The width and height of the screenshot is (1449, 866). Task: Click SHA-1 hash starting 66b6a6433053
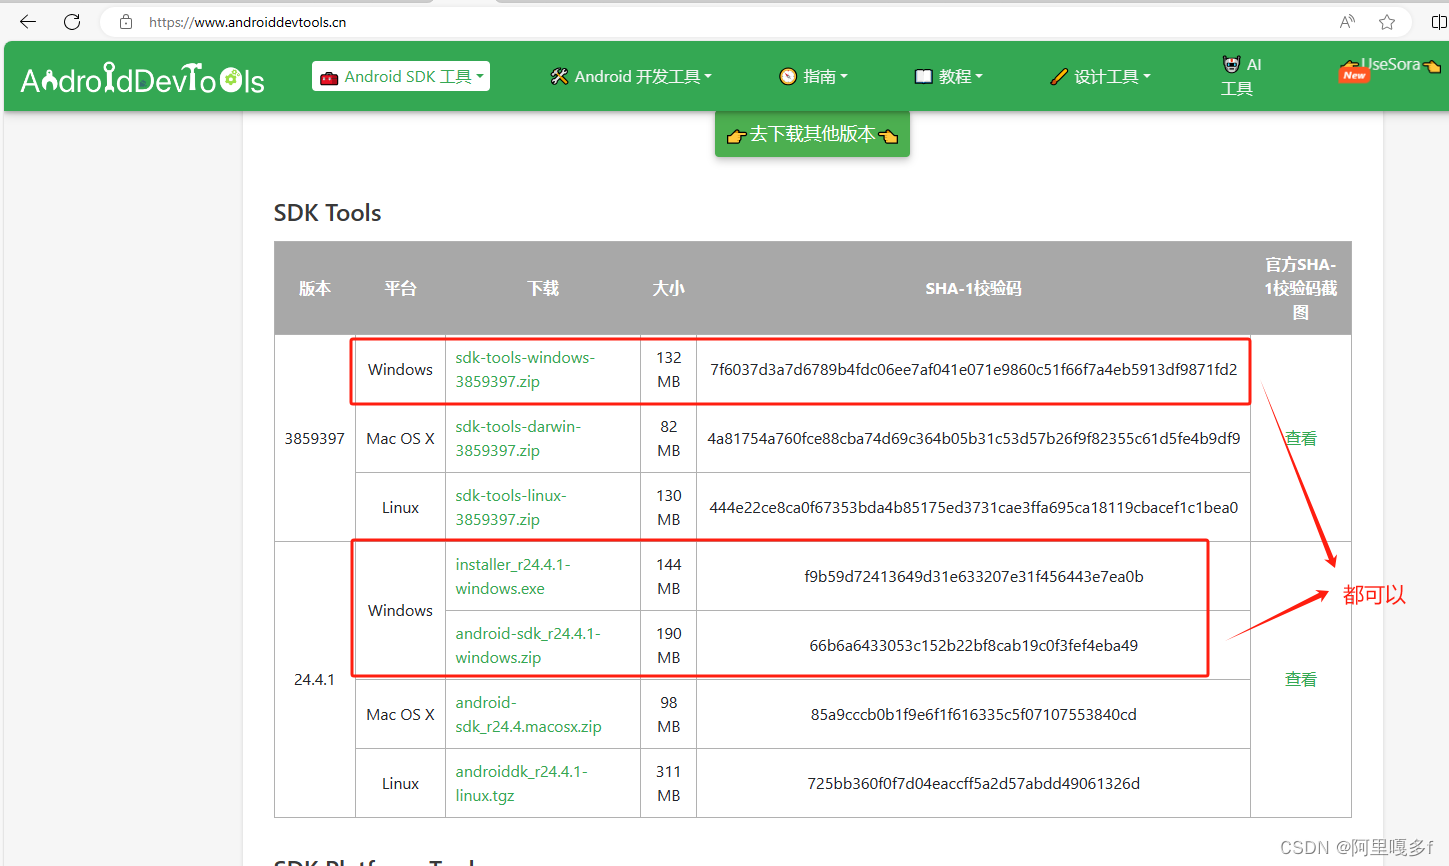tap(973, 645)
